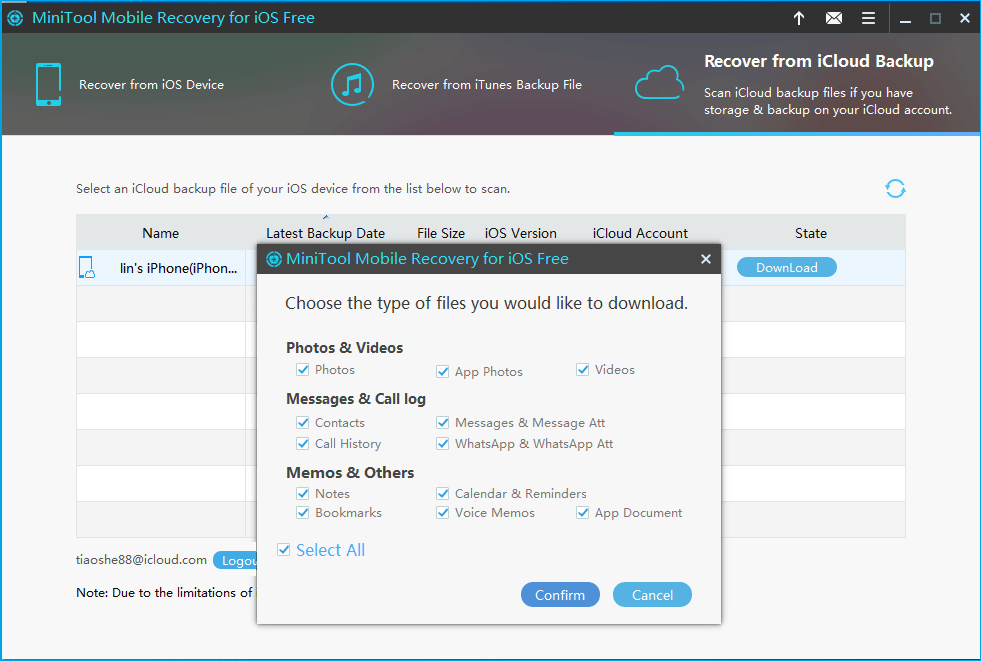Screen dimensions: 981x661
Task: Sort by iCloud Account column header
Action: 640,233
